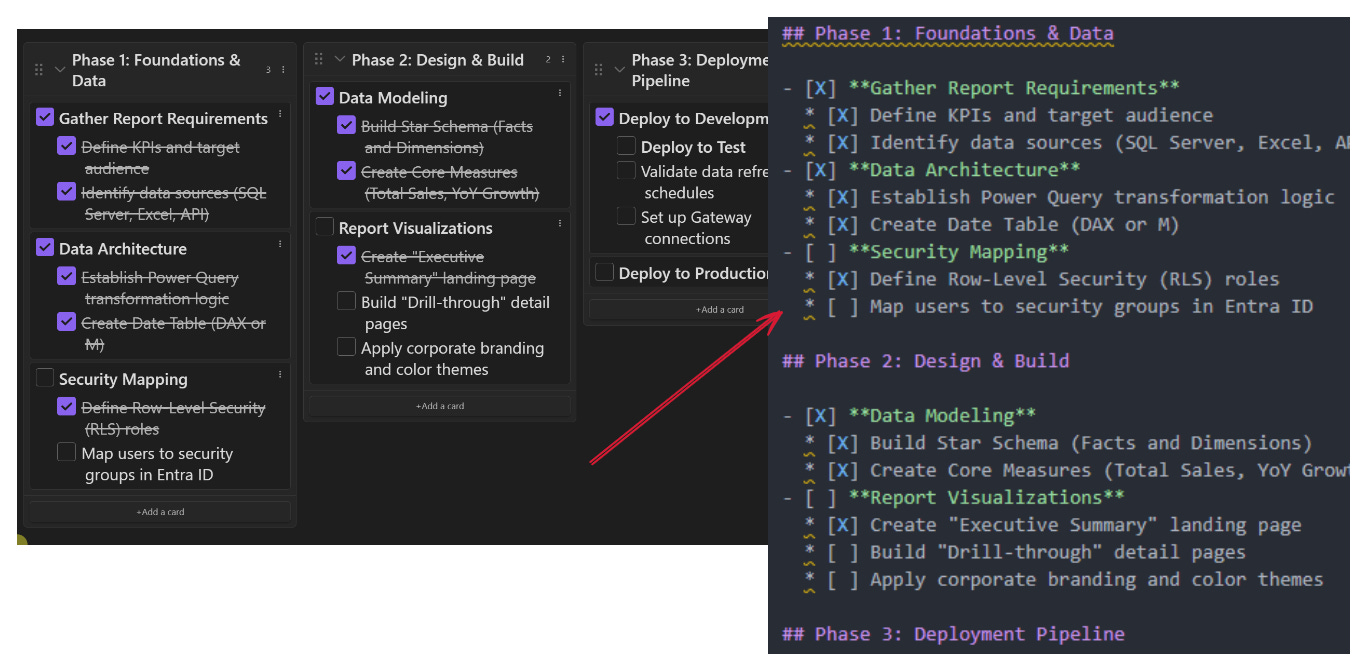Viewport: 1353px width, 658px height.
Task: Open Data Architecture card options menu
Action: click(280, 245)
